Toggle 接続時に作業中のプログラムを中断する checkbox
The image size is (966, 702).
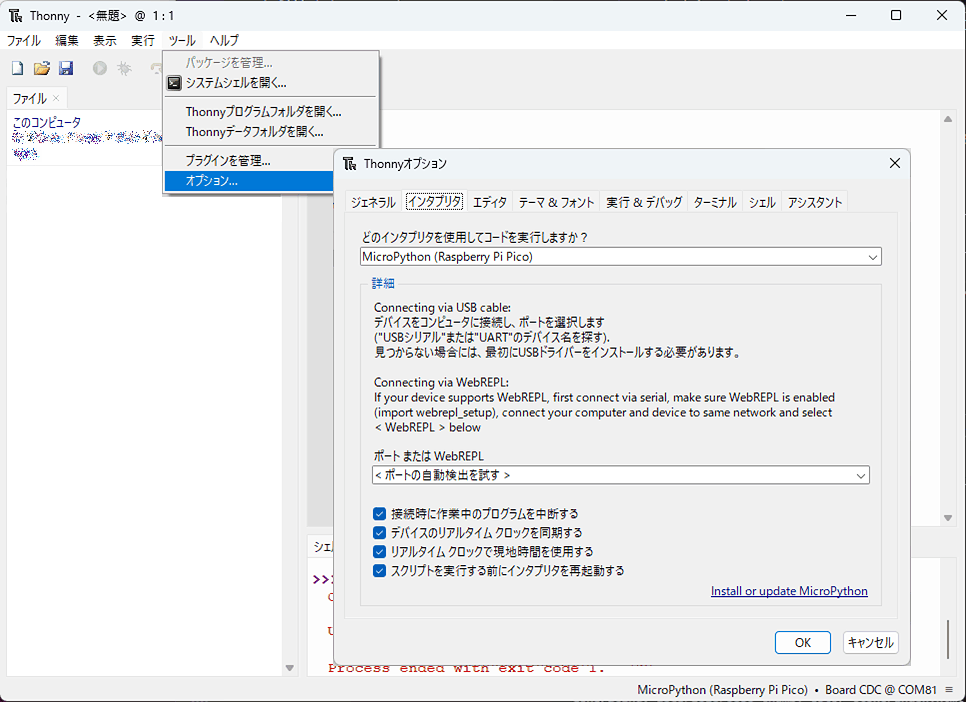tap(380, 513)
